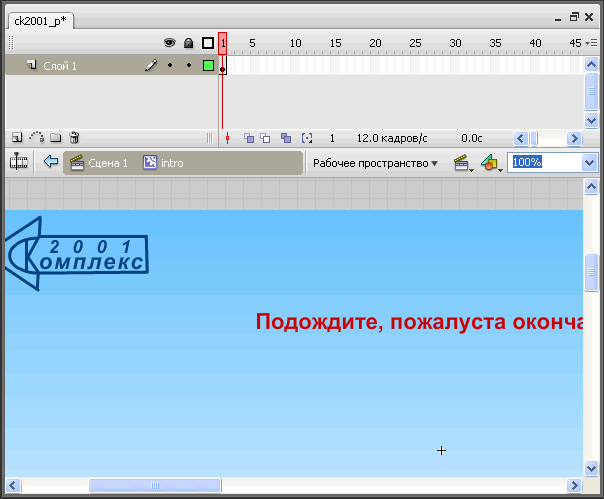Click the timeline vertical scrollbar thumb
604x499 pixels.
[x=591, y=91]
